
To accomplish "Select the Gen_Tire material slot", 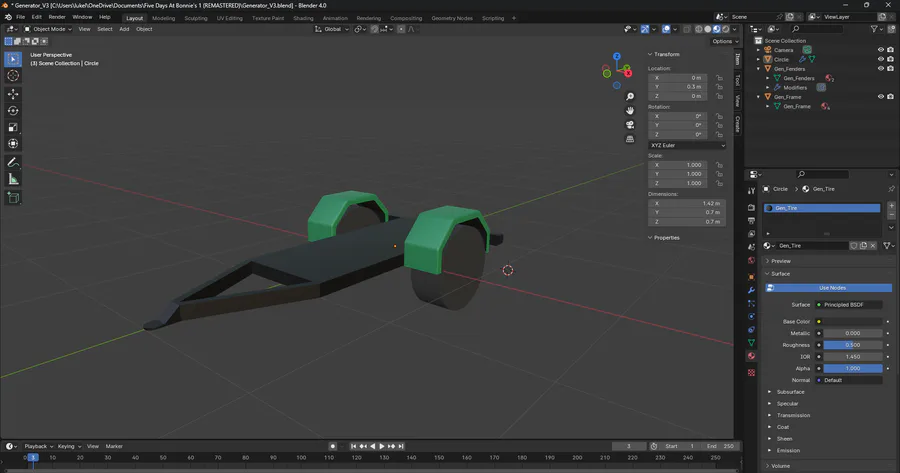I will coord(823,208).
